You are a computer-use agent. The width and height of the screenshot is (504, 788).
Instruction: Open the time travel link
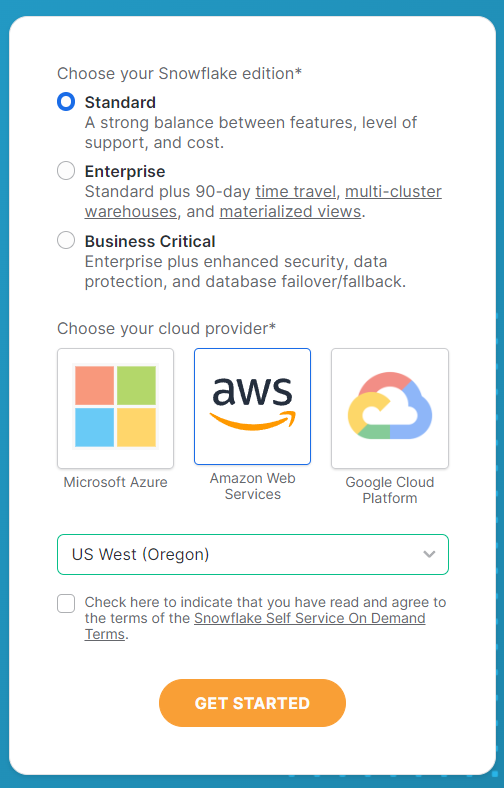(295, 191)
